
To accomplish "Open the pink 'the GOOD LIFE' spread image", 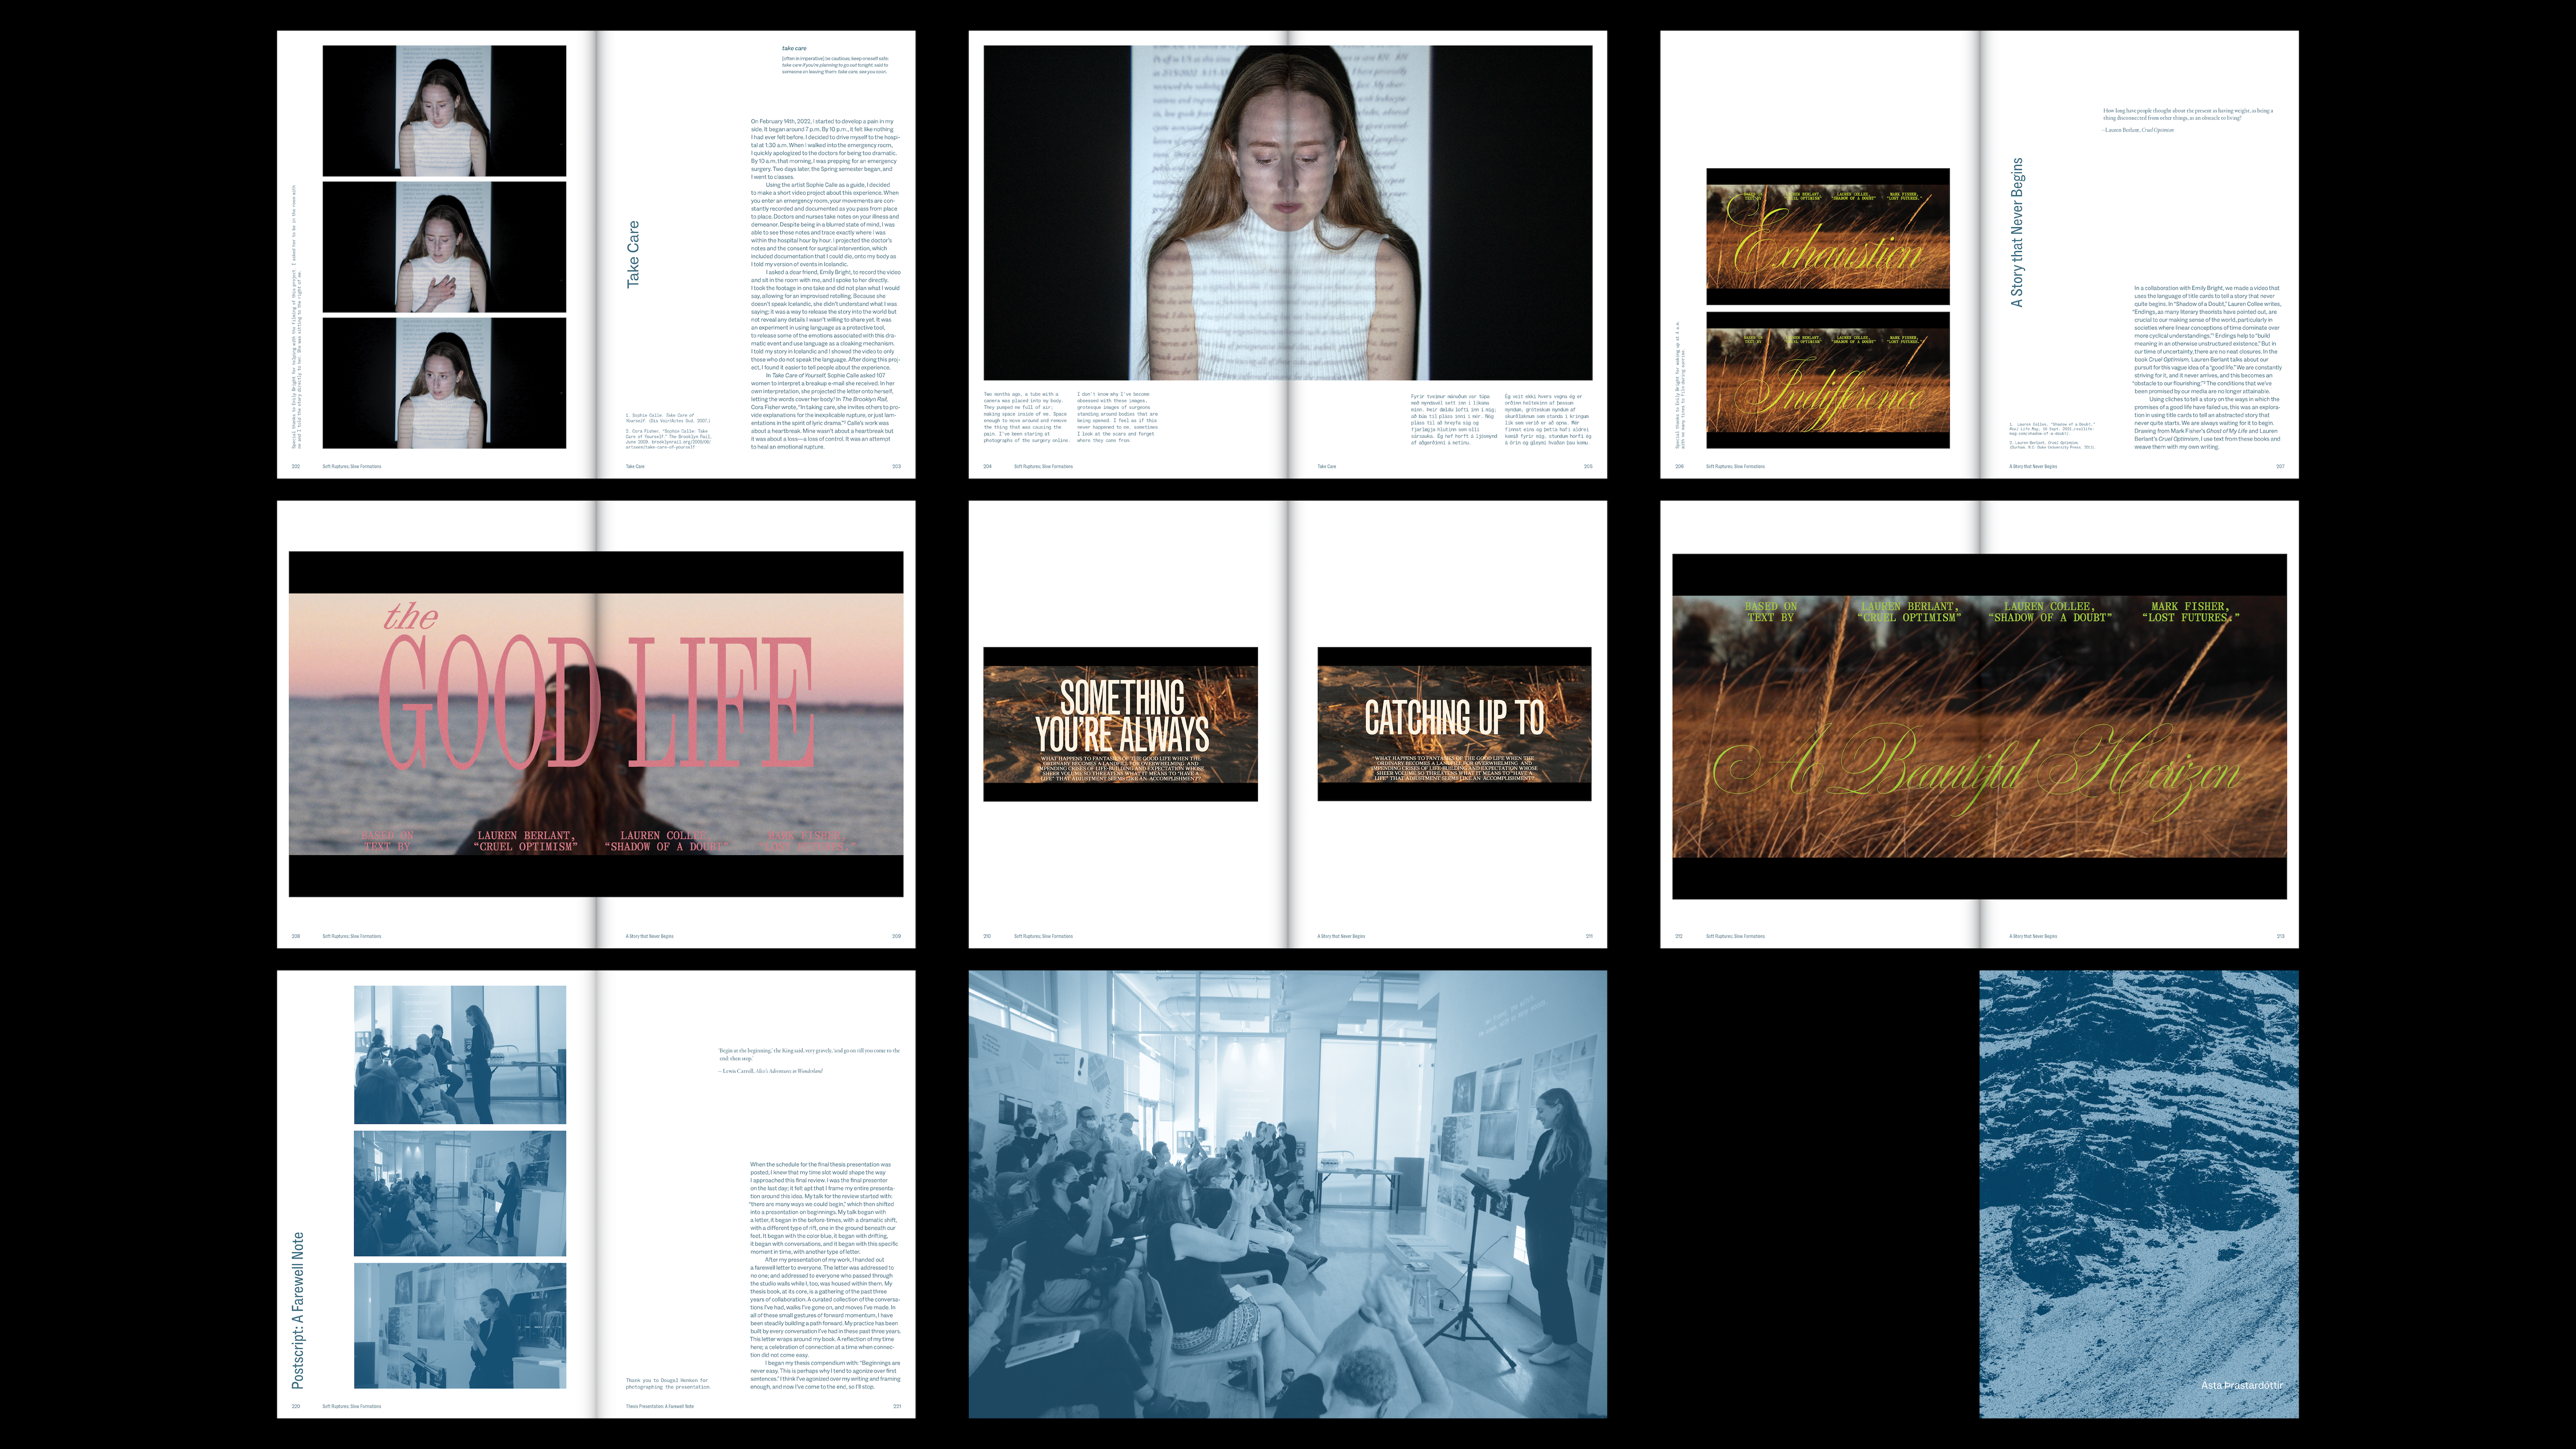I will point(596,724).
